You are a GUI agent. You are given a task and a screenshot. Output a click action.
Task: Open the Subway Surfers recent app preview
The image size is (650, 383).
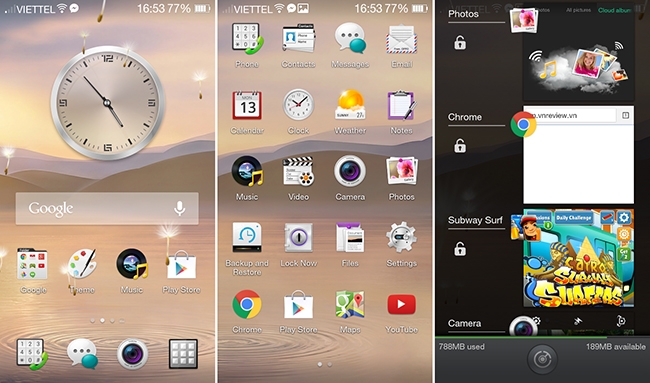pos(578,258)
